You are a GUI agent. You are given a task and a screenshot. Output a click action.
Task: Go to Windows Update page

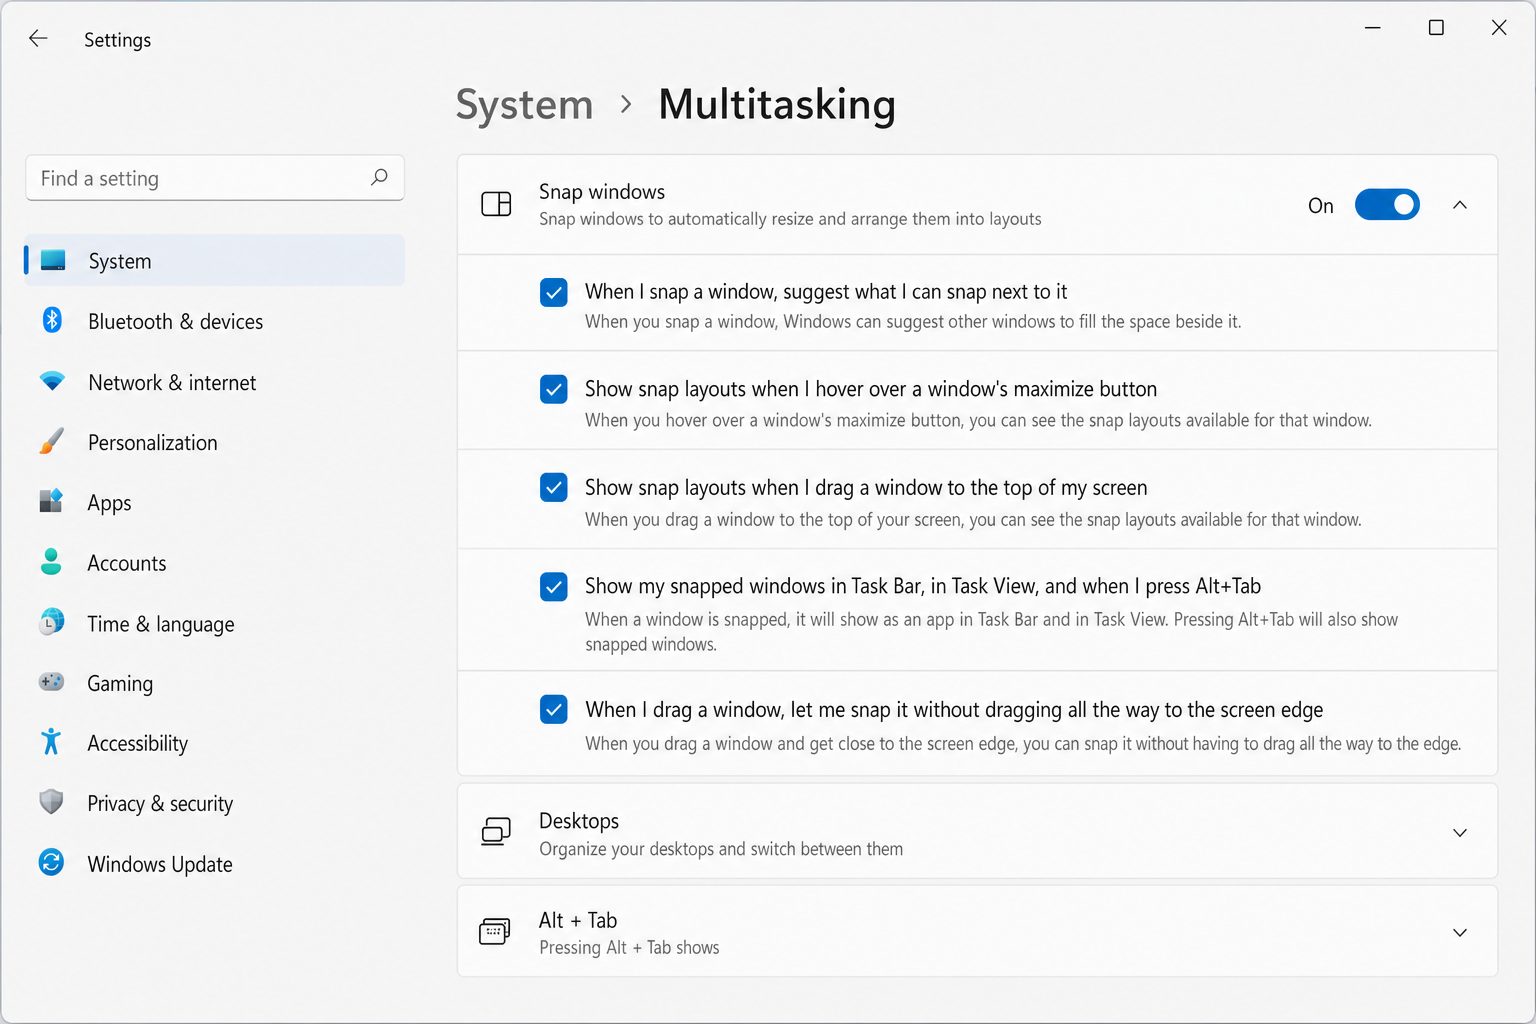click(x=215, y=864)
